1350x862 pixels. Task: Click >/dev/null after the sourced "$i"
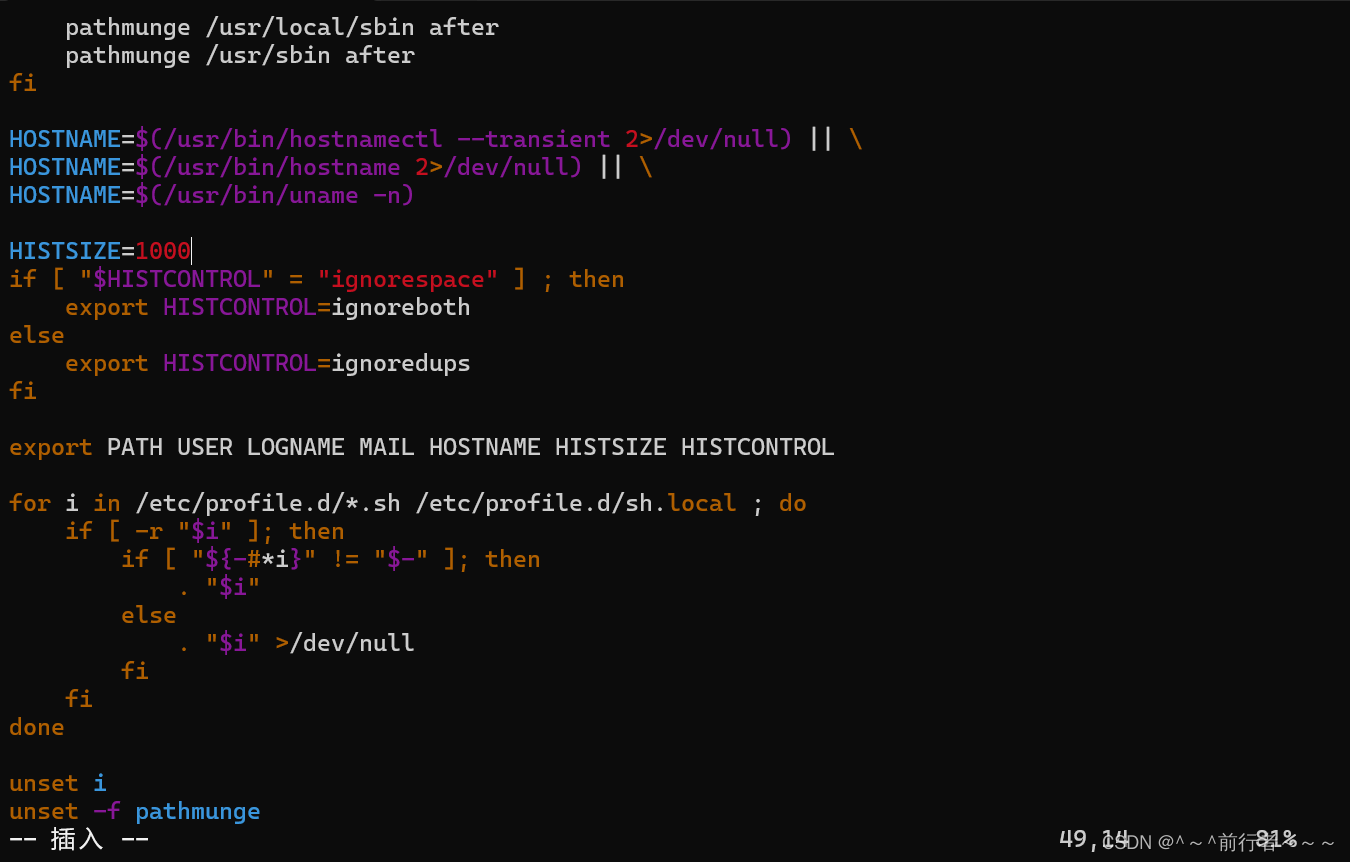[x=345, y=643]
